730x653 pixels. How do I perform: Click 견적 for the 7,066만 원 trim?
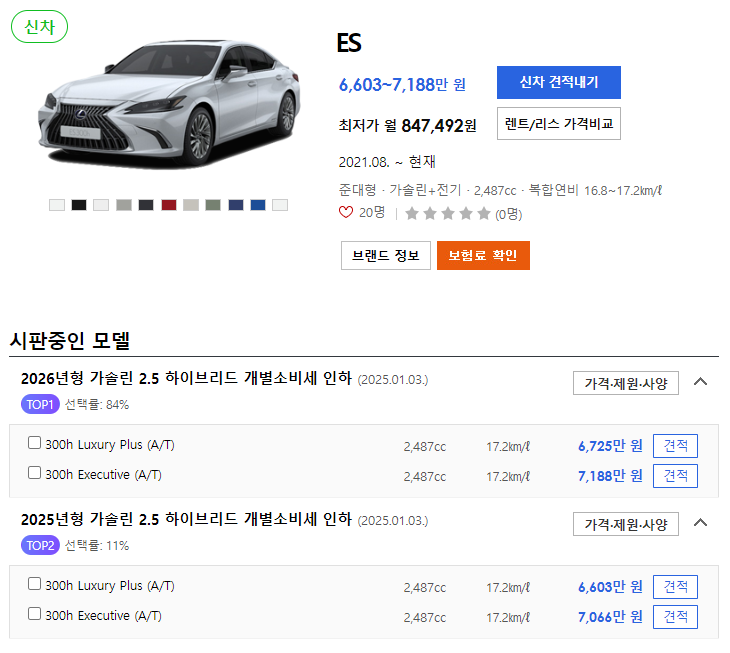[x=675, y=617]
